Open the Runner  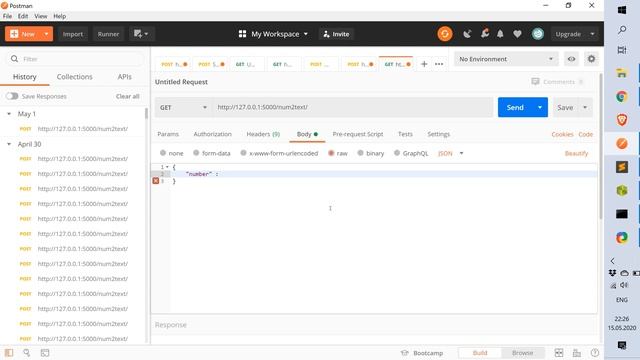coord(108,34)
